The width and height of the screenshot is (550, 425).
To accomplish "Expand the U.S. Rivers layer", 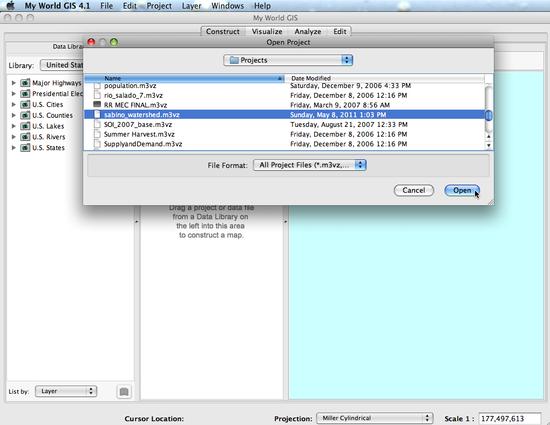I will [x=13, y=137].
